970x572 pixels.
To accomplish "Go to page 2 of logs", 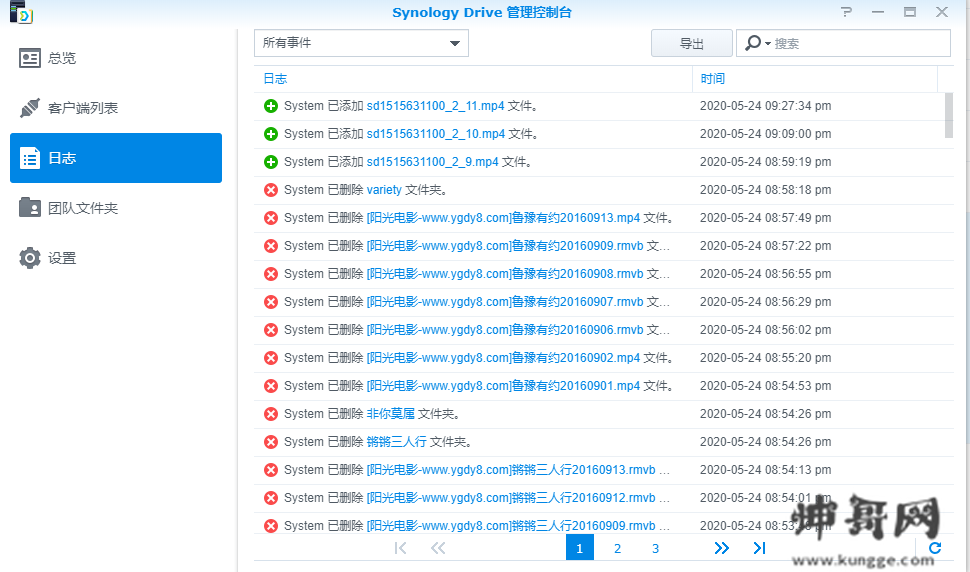I will click(617, 549).
